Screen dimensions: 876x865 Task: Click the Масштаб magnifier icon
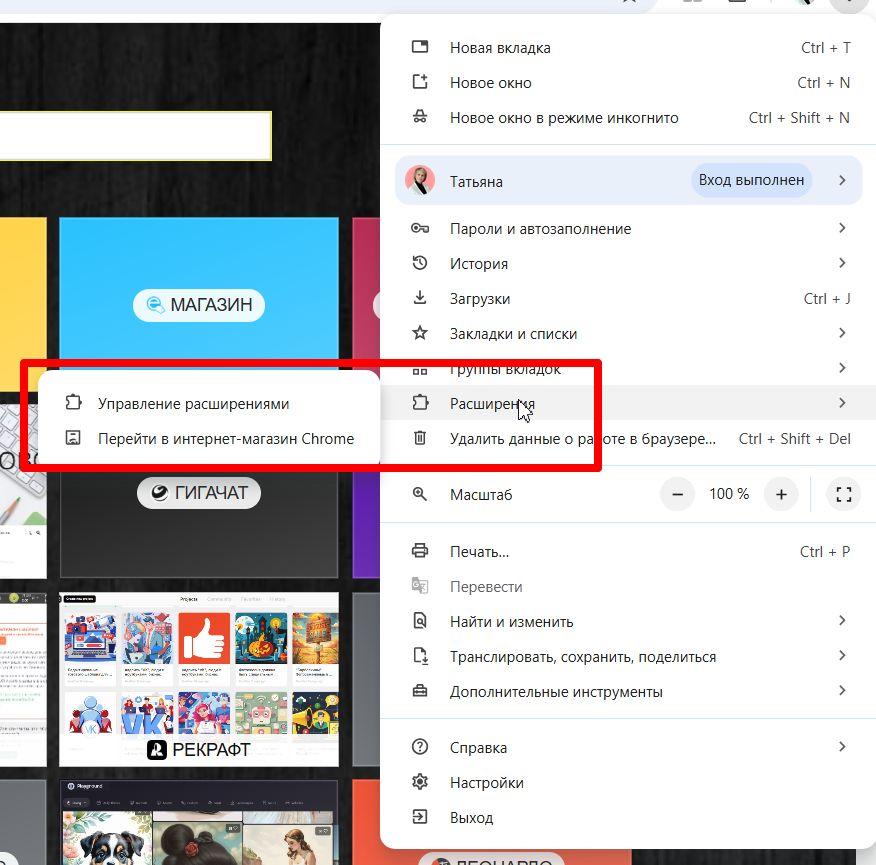tap(420, 494)
